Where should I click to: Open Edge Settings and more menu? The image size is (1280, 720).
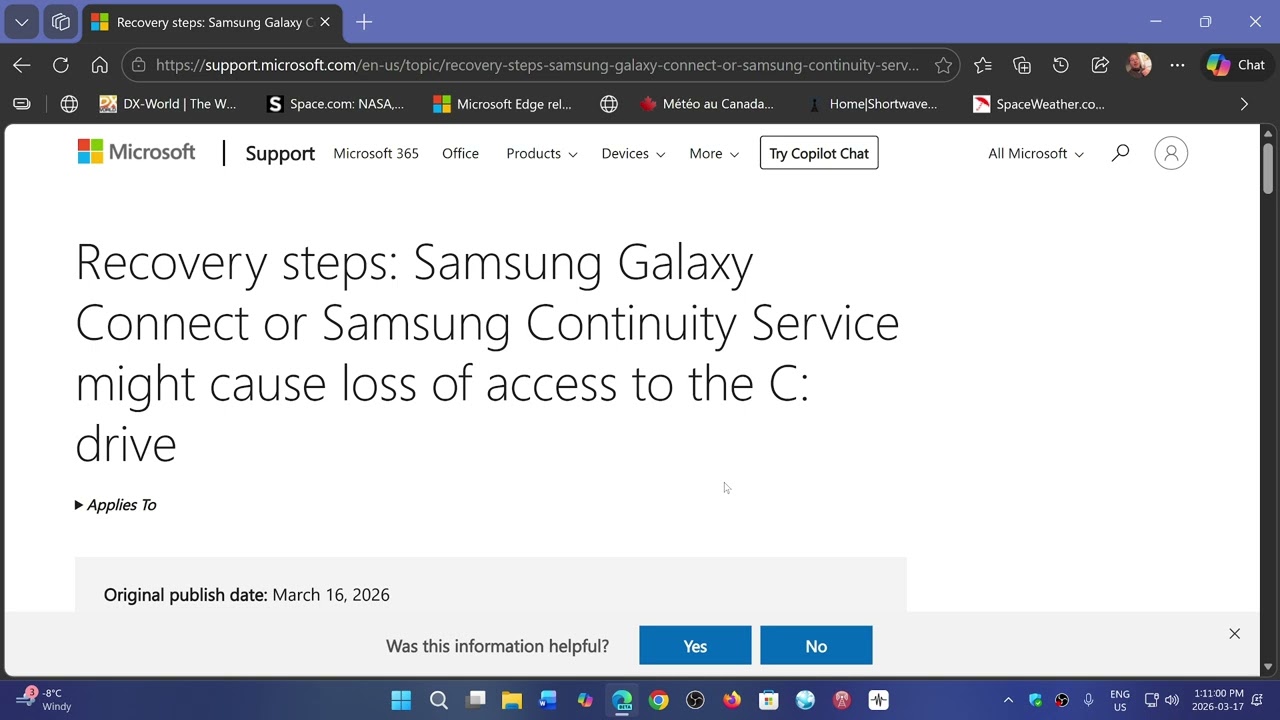tap(1177, 65)
